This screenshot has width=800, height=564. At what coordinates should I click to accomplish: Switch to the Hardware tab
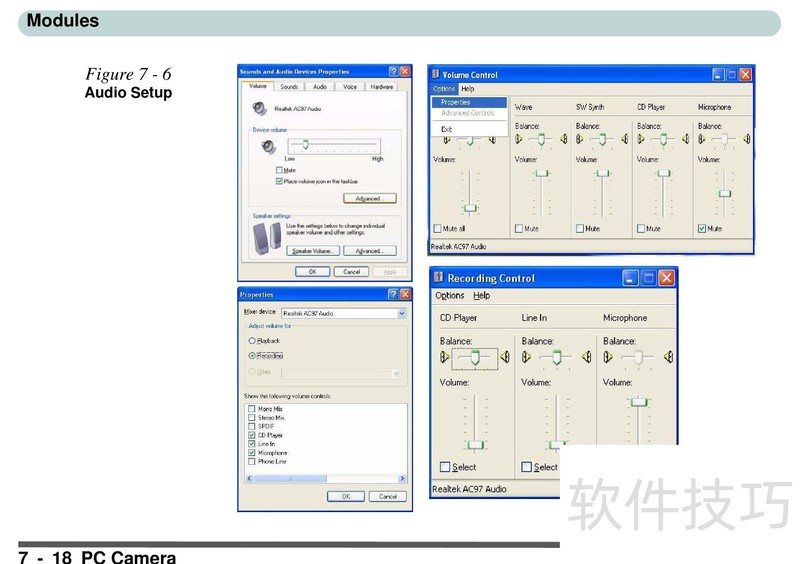pos(381,87)
